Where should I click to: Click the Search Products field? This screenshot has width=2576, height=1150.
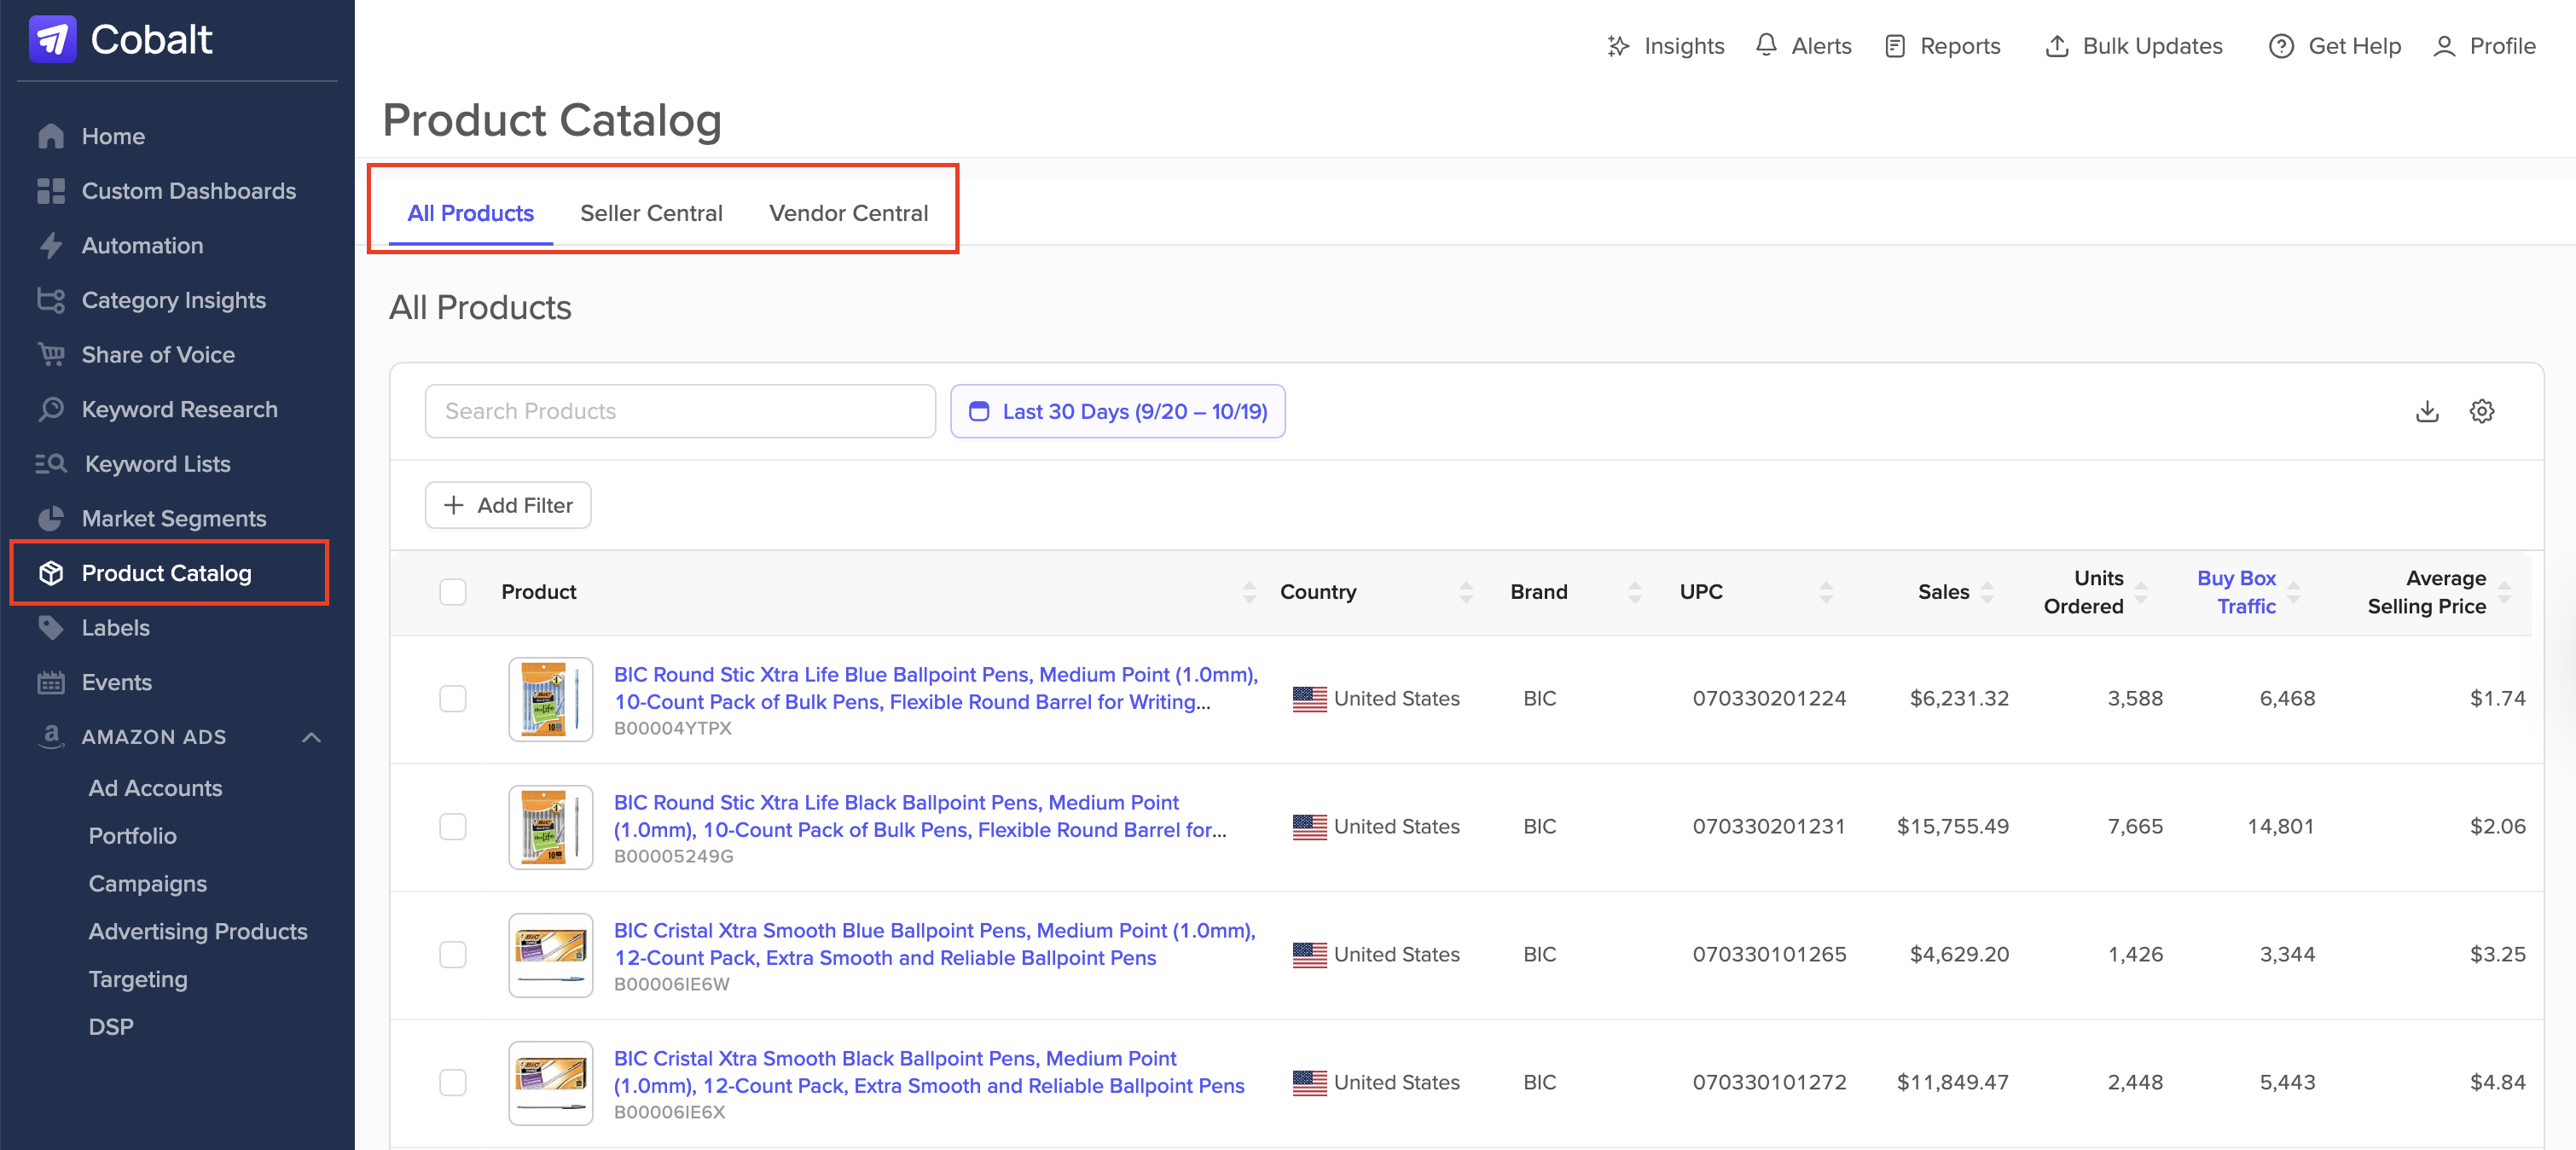[x=680, y=411]
